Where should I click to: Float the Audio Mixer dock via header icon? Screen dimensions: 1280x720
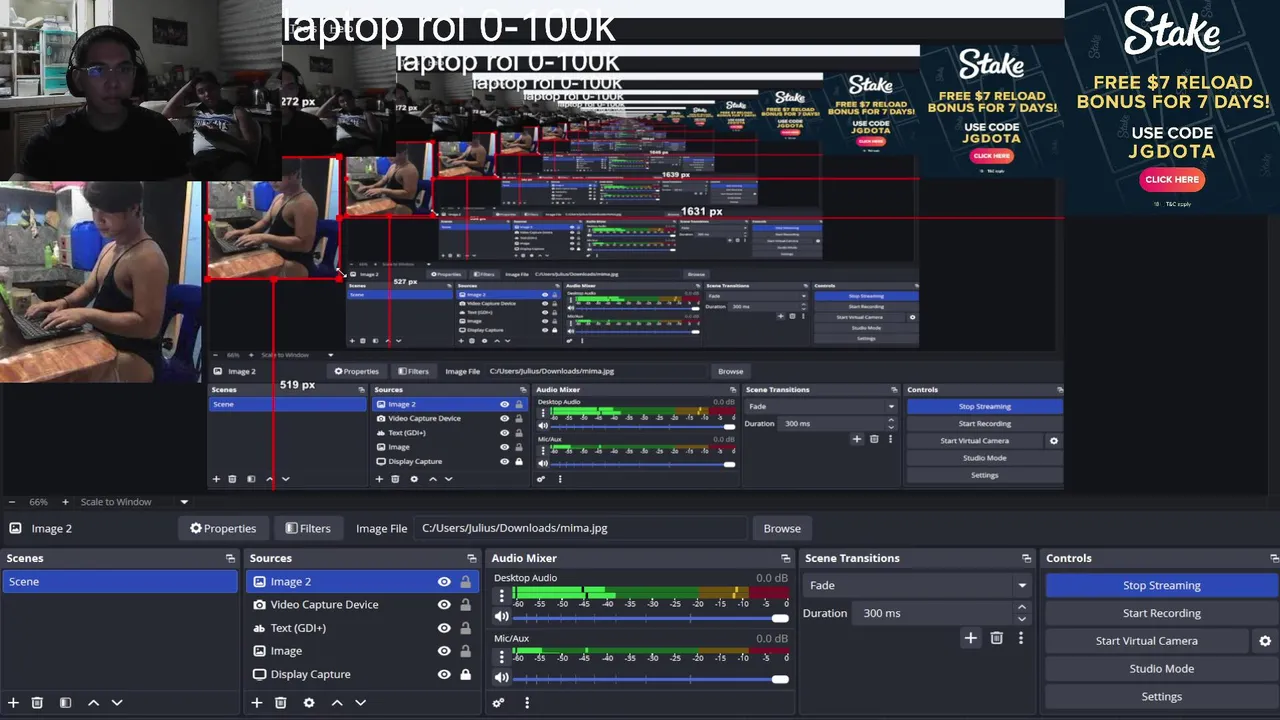click(785, 558)
